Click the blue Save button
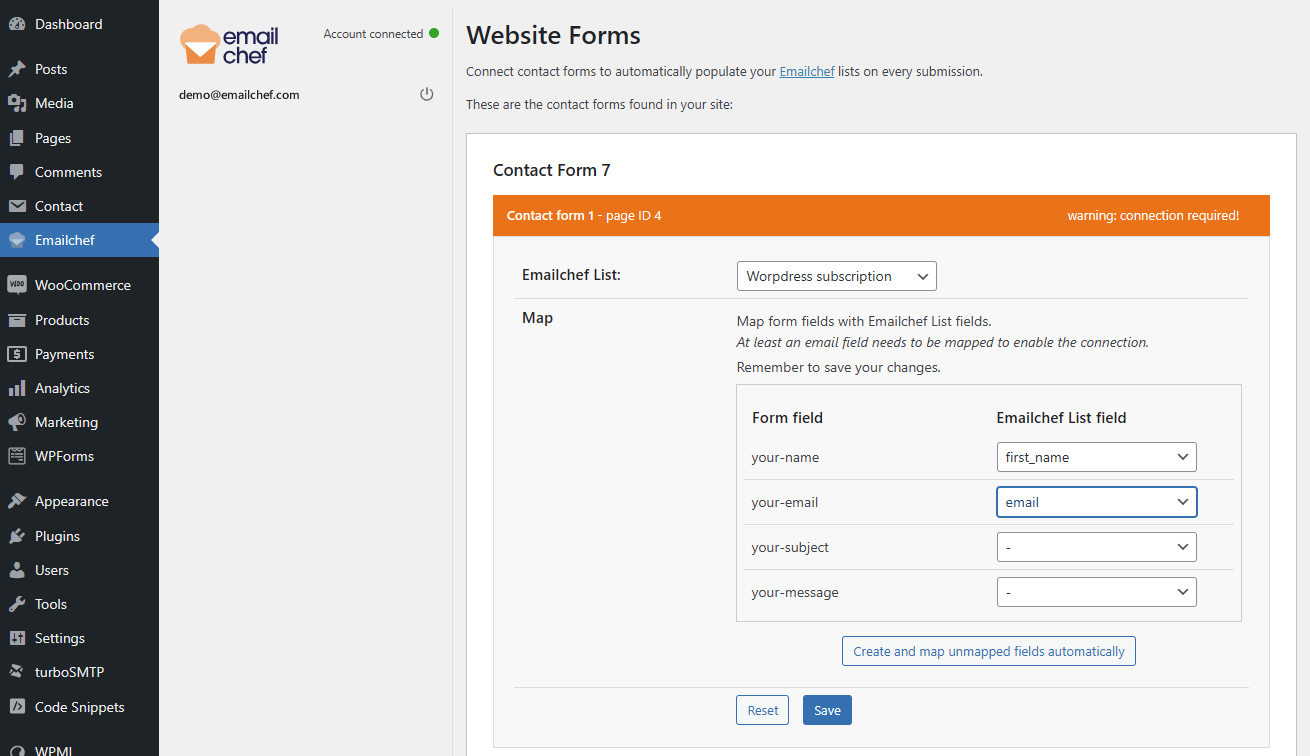Viewport: 1310px width, 756px height. (x=827, y=710)
